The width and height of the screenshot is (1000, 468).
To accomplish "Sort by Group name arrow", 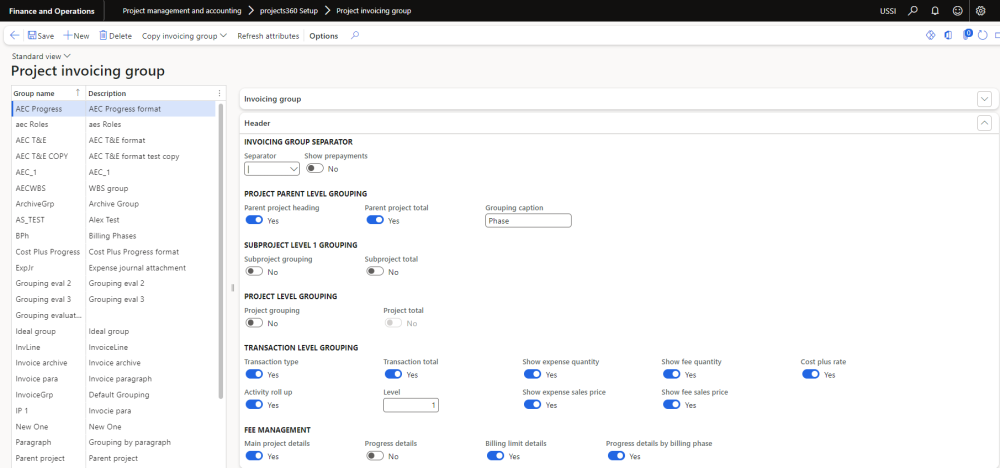I will 78,92.
